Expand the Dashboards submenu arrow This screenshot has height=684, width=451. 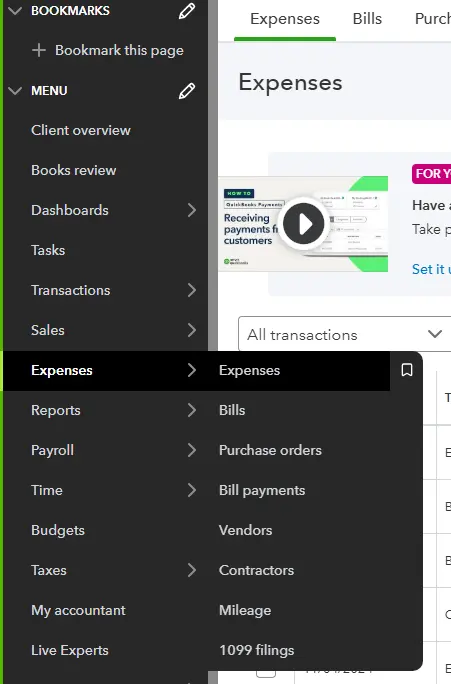tap(191, 210)
